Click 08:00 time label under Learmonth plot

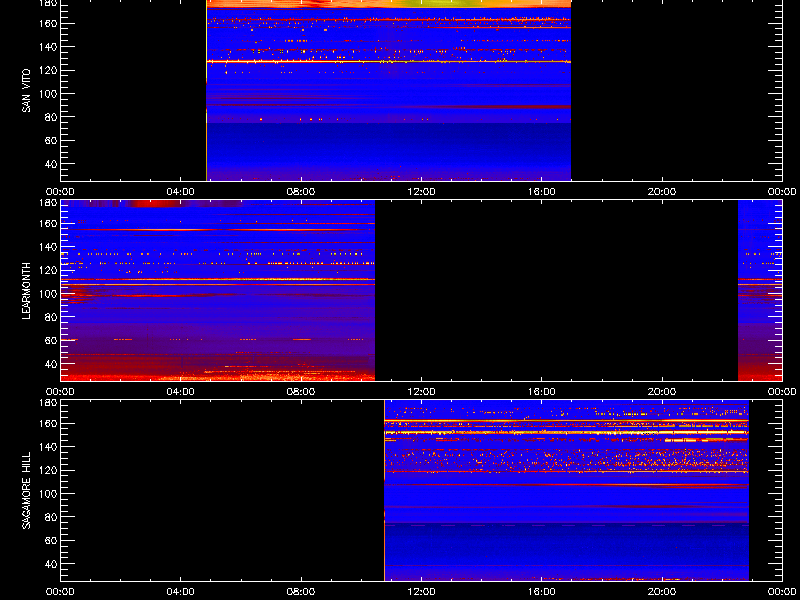pos(301,392)
